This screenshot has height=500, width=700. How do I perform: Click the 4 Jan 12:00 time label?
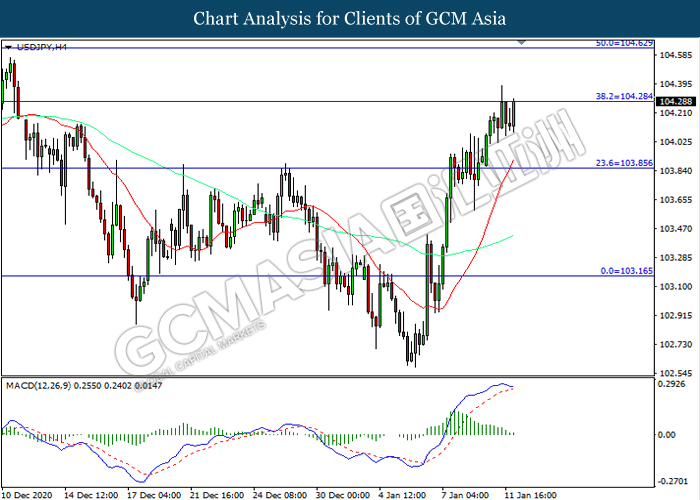coord(403,495)
